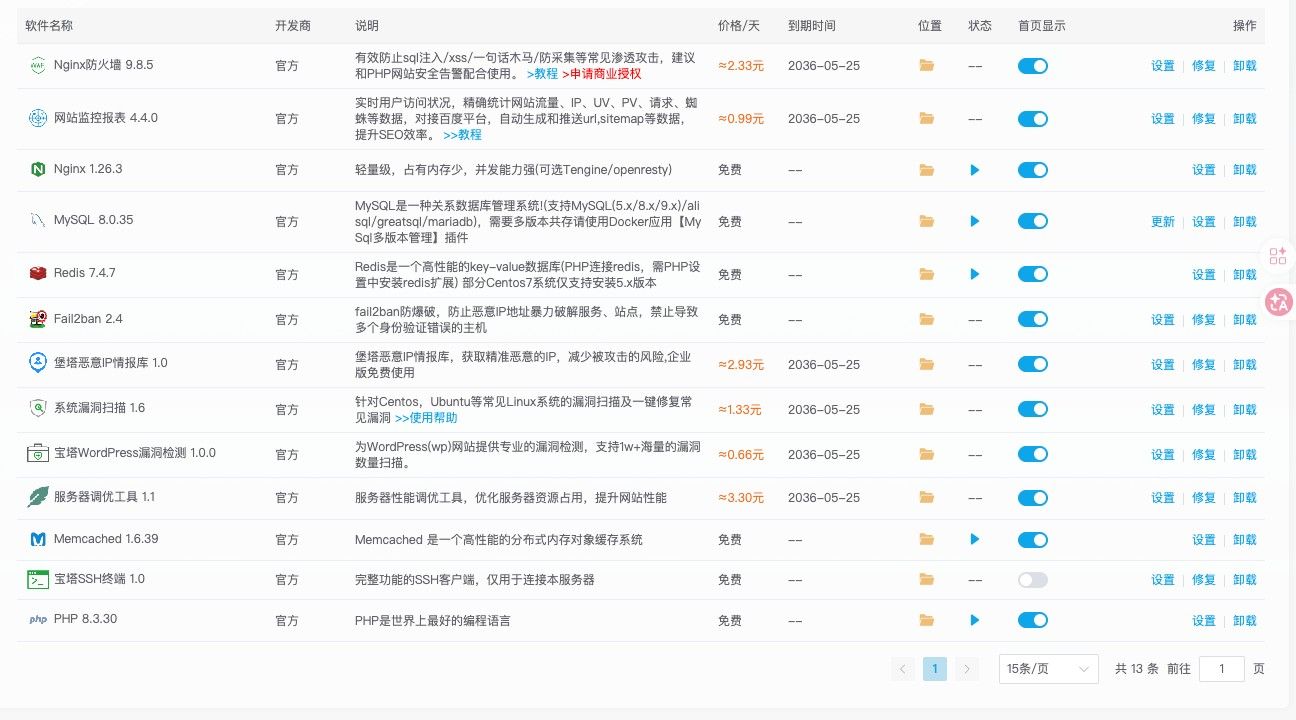Screen dimensions: 1296x720
Task: Click the Memcached running status play icon
Action: pyautogui.click(x=975, y=539)
